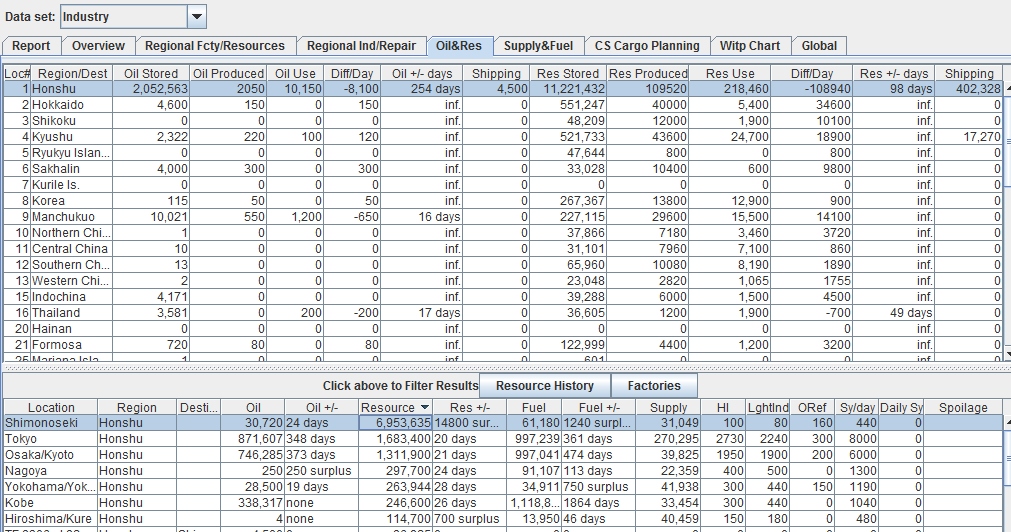Click the Factories button
Viewport: 1011px width, 532px height.
[x=654, y=386]
